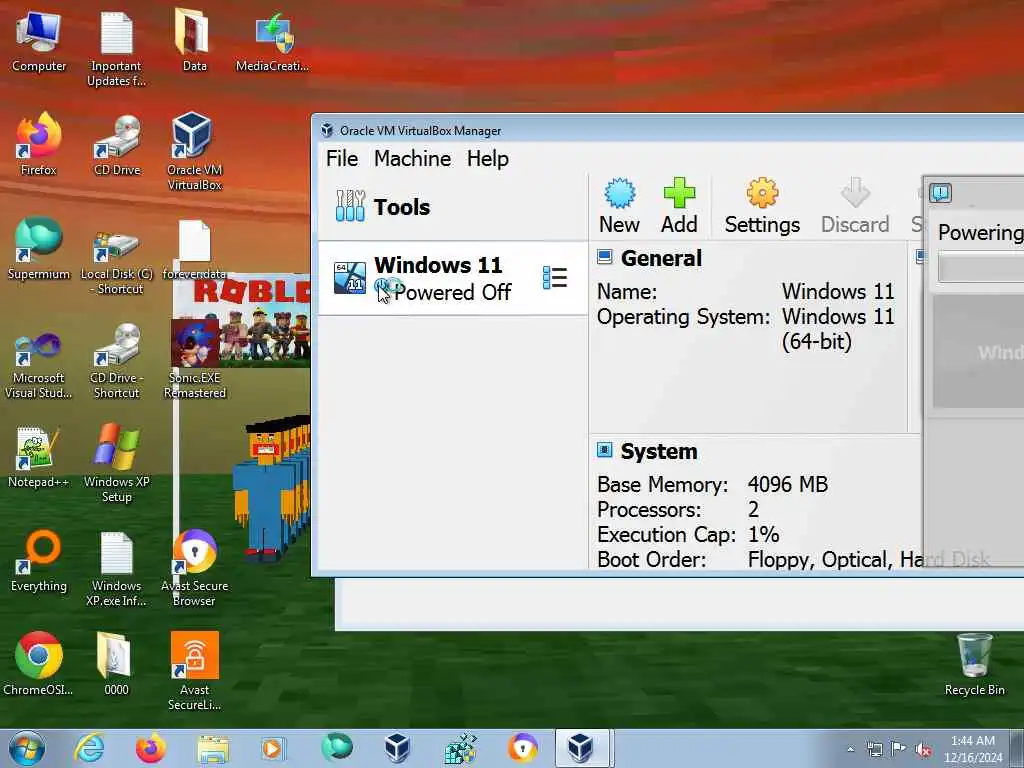The height and width of the screenshot is (768, 1024).
Task: Click the Discard toolbar icon
Action: point(855,206)
